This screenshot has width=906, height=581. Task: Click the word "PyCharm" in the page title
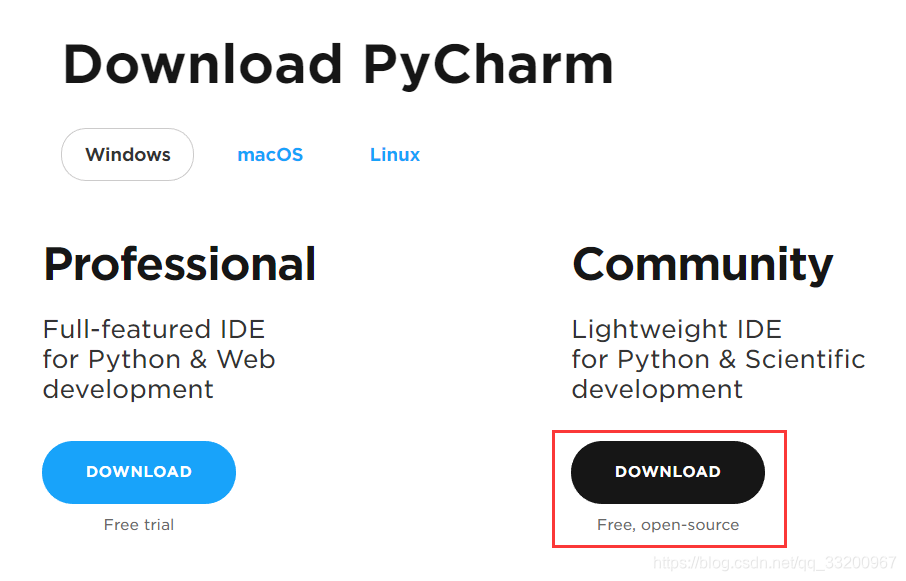488,65
